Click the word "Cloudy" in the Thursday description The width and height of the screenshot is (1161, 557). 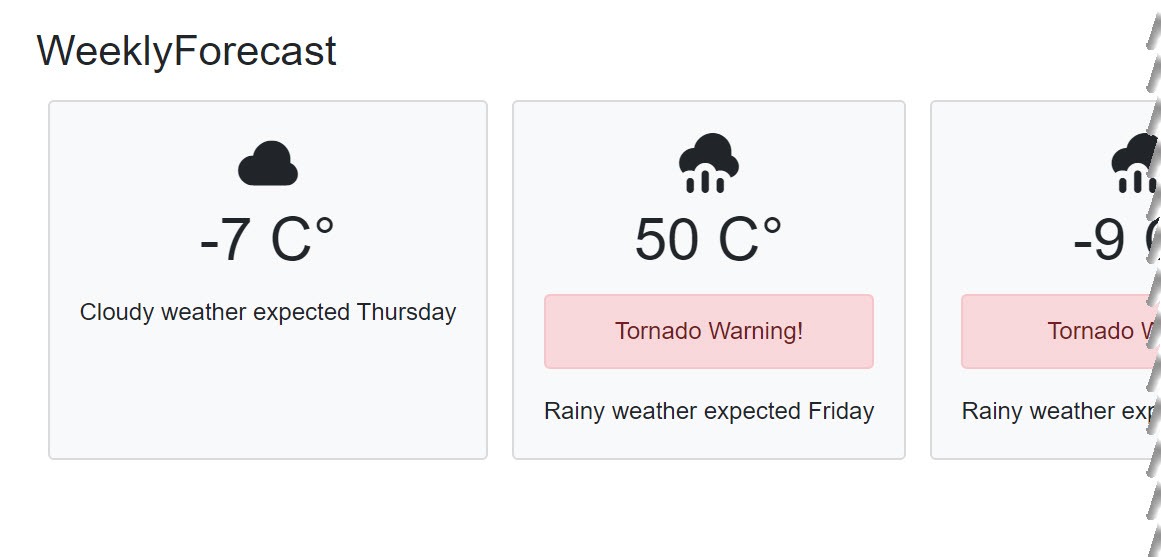(117, 312)
